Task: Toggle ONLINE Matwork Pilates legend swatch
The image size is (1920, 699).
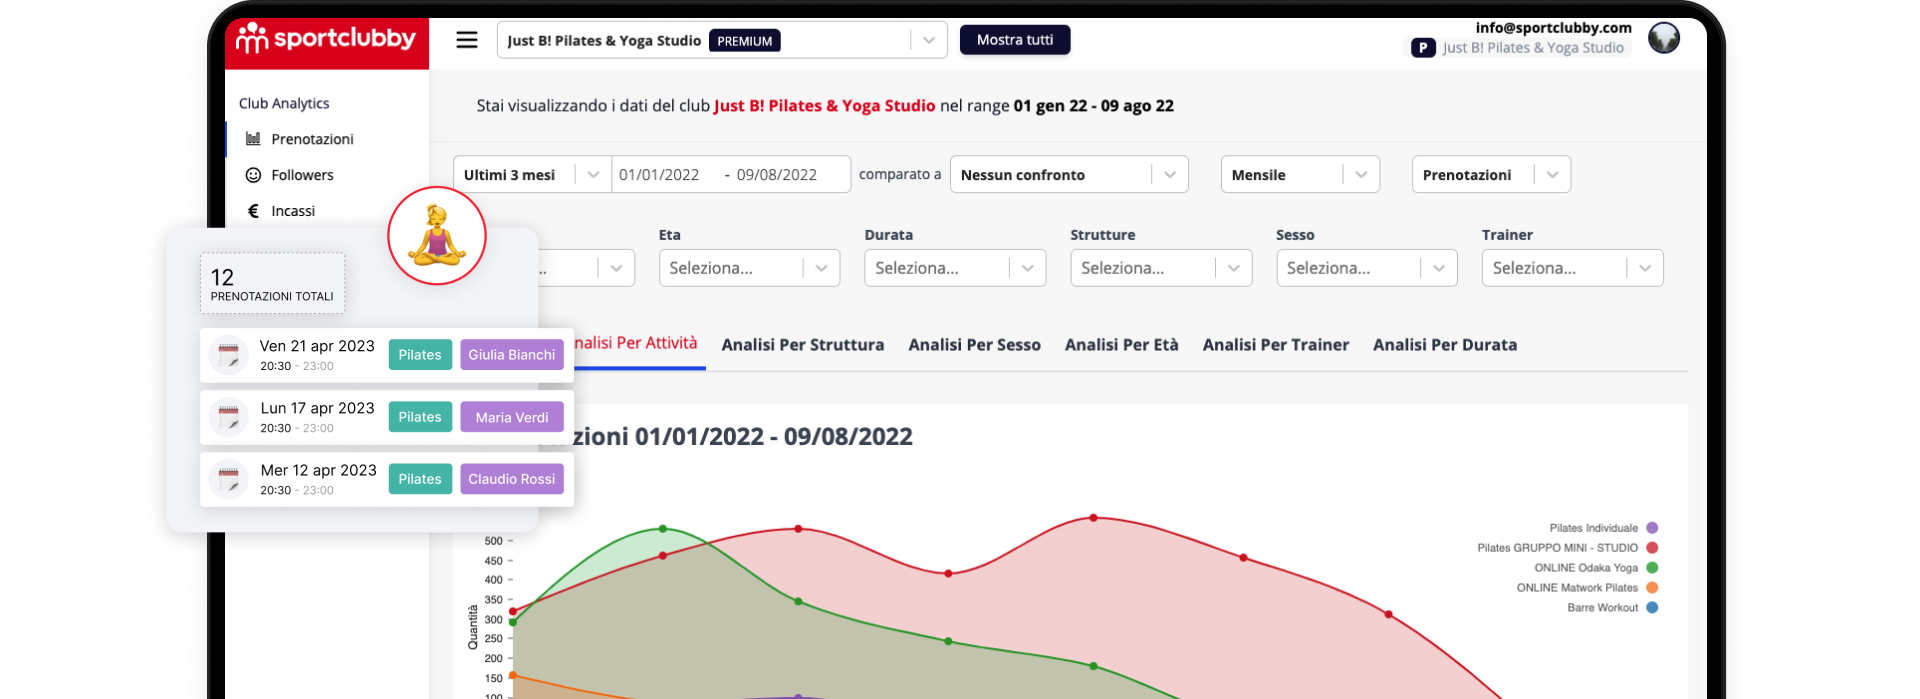Action: coord(1652,588)
